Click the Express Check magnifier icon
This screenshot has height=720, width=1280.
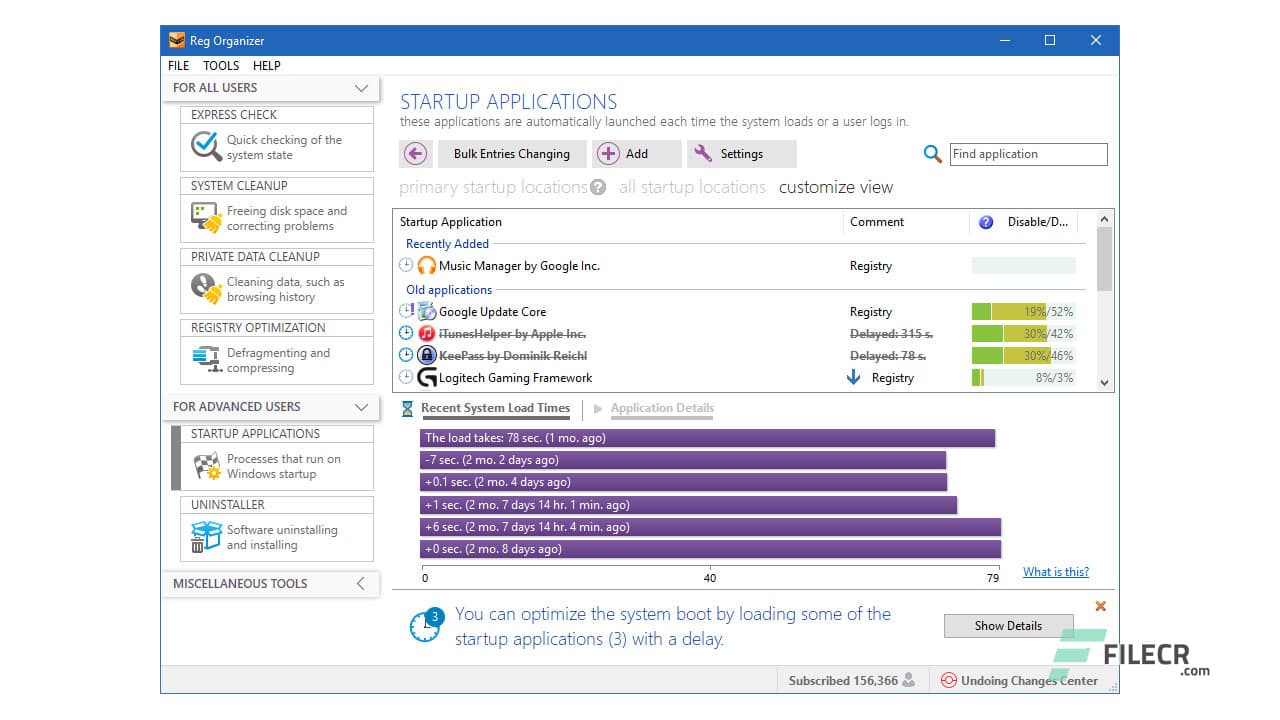coord(206,147)
